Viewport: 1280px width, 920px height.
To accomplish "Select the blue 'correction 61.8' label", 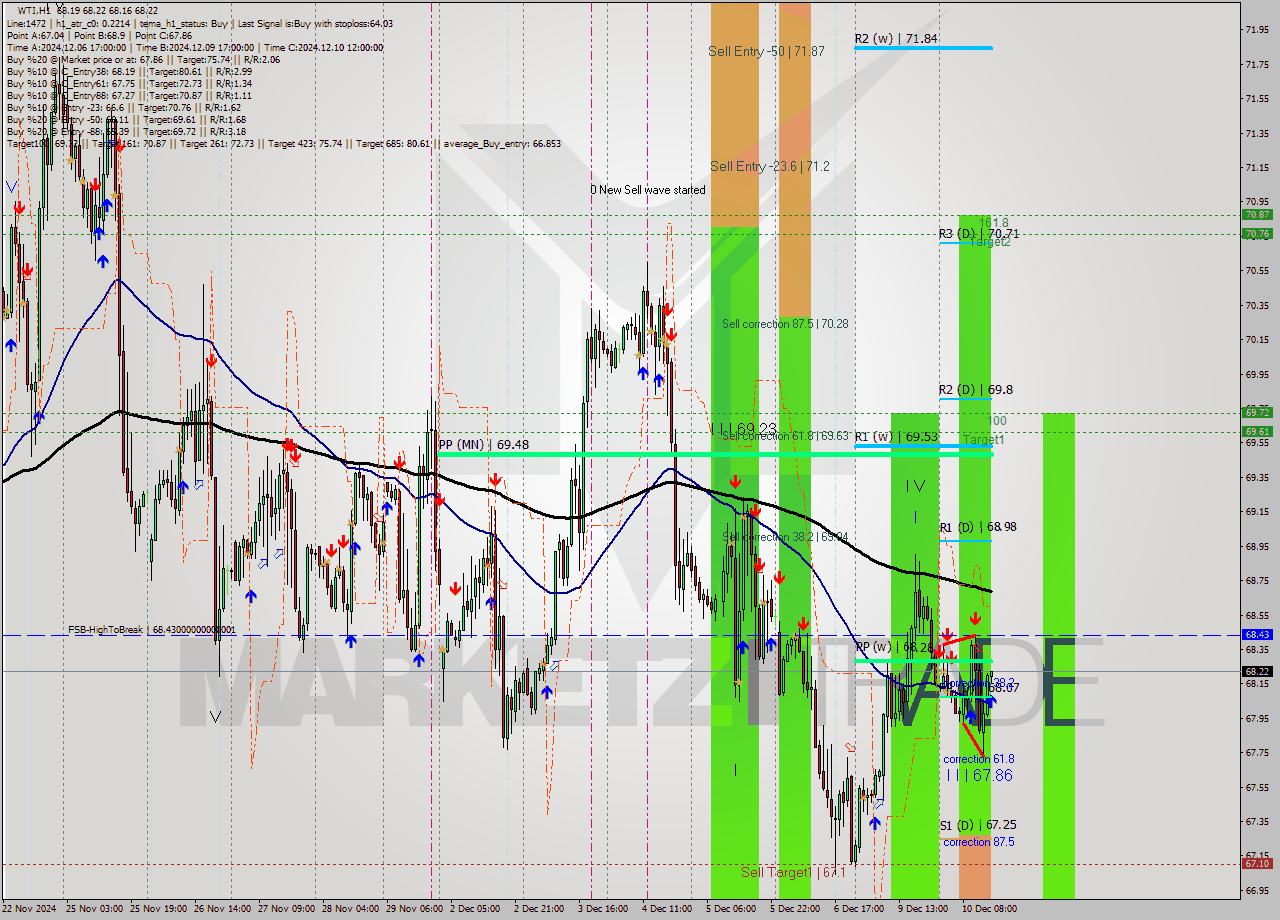I will [x=978, y=760].
